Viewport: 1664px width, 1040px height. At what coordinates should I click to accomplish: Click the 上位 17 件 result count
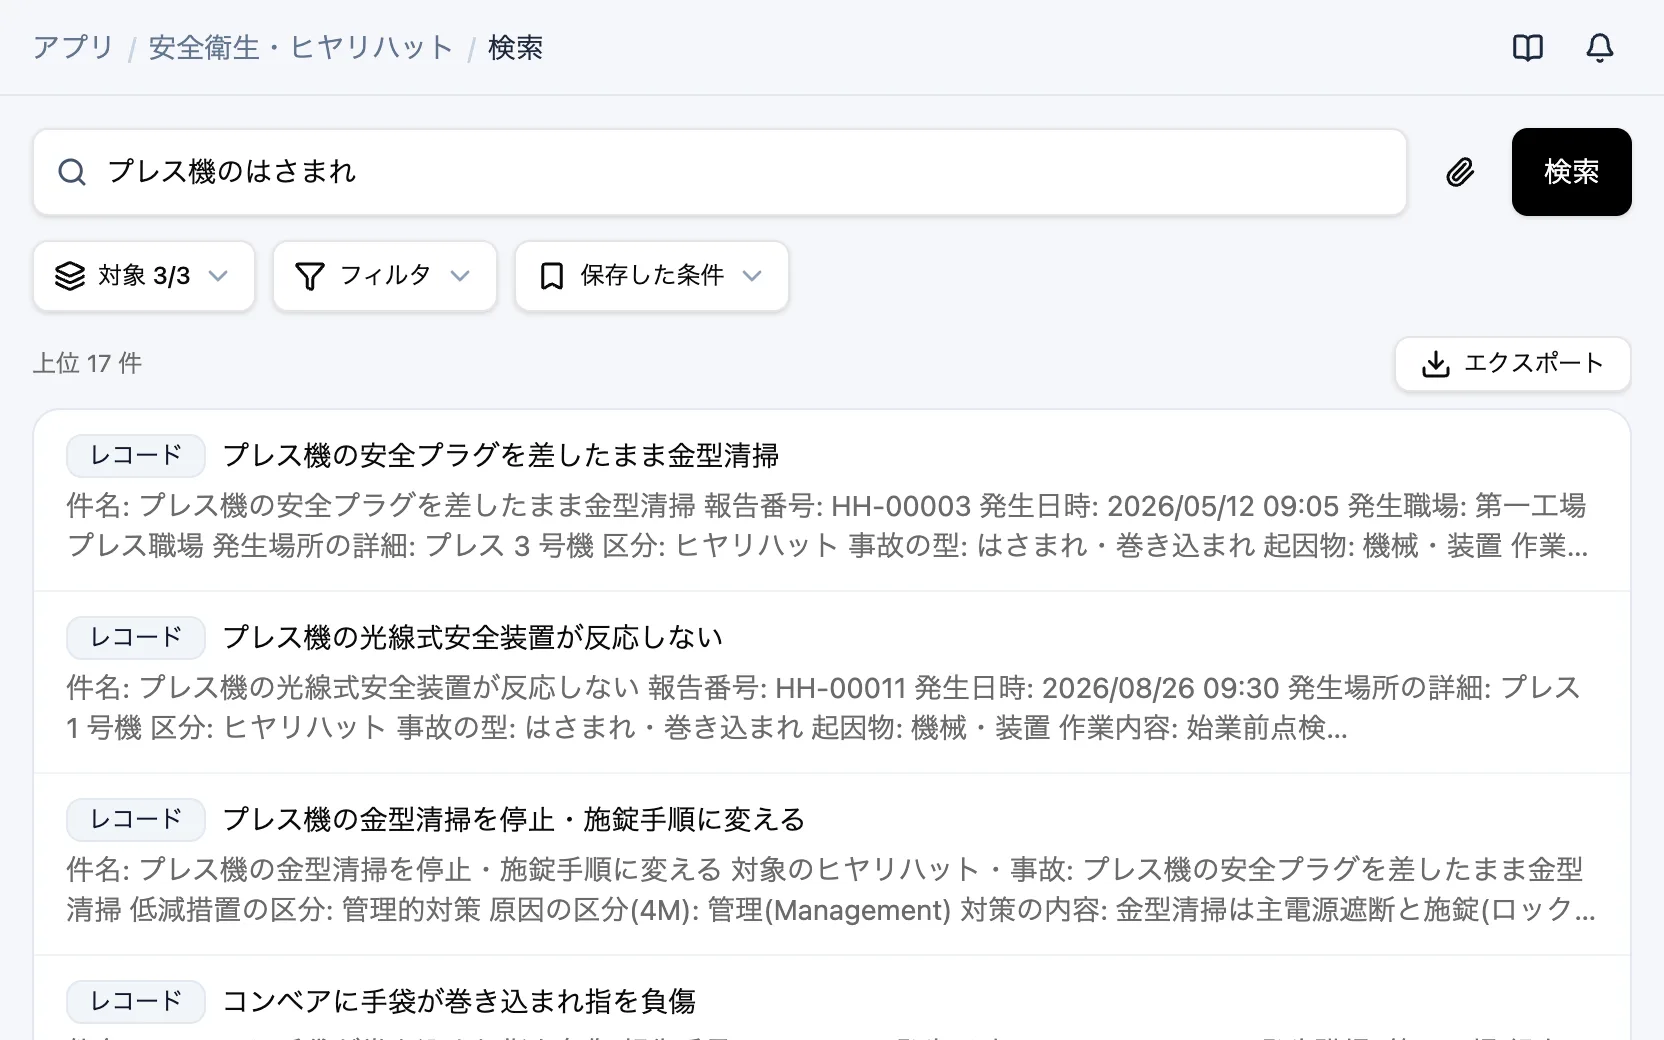pyautogui.click(x=87, y=363)
